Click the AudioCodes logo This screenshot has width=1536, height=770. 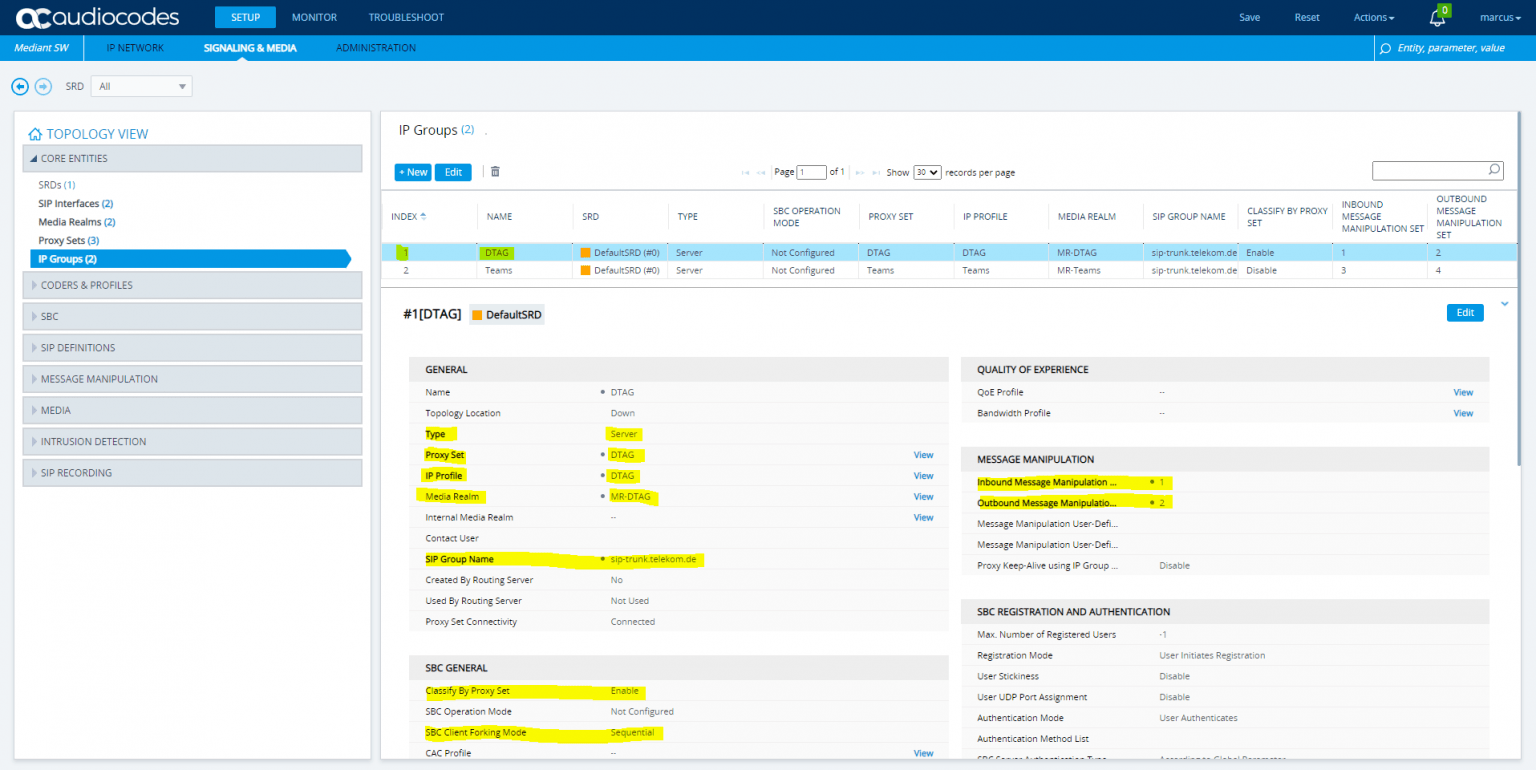(99, 17)
